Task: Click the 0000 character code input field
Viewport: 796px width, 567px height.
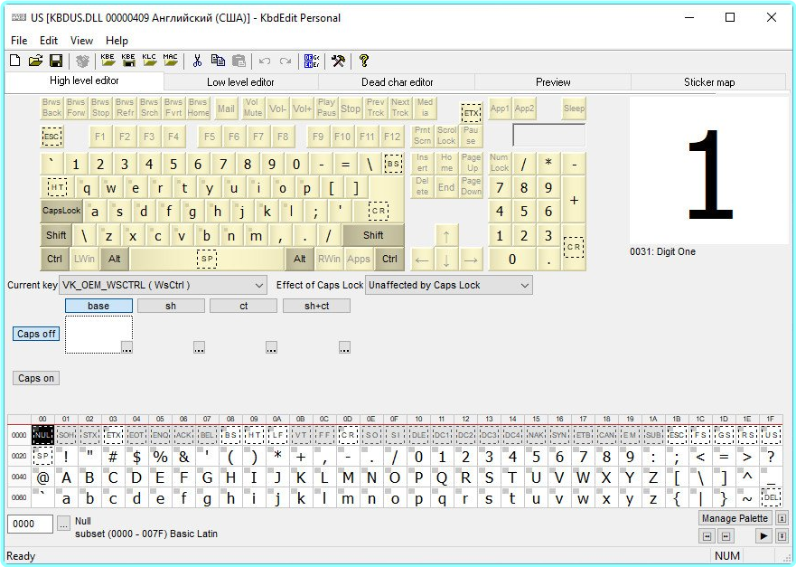Action: coord(30,523)
